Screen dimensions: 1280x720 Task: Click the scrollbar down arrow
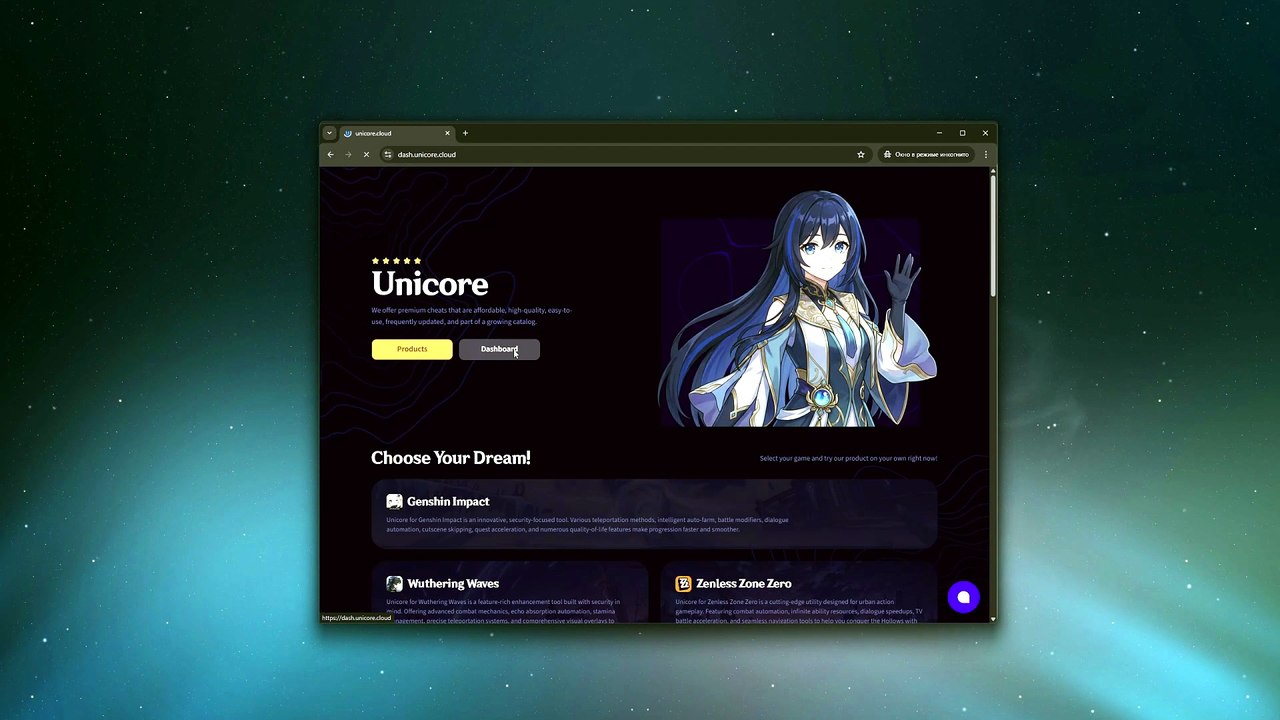(993, 619)
